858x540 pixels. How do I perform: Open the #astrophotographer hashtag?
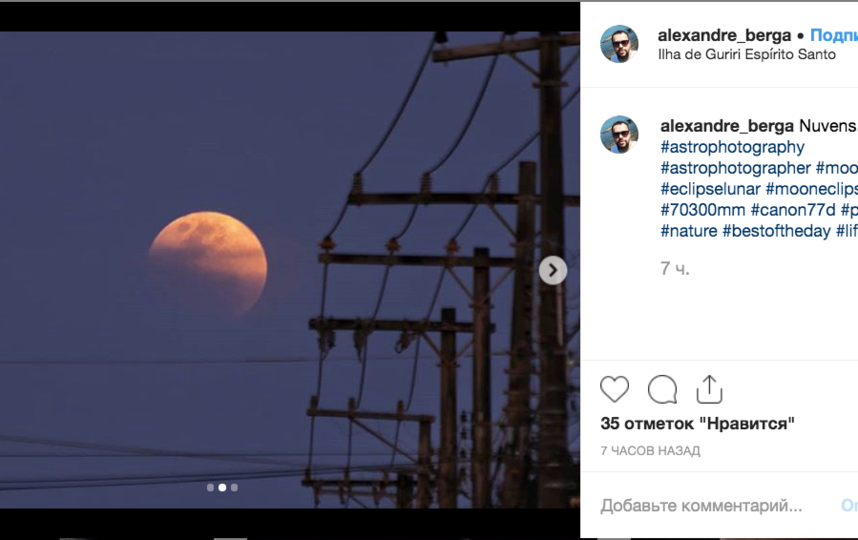735,168
